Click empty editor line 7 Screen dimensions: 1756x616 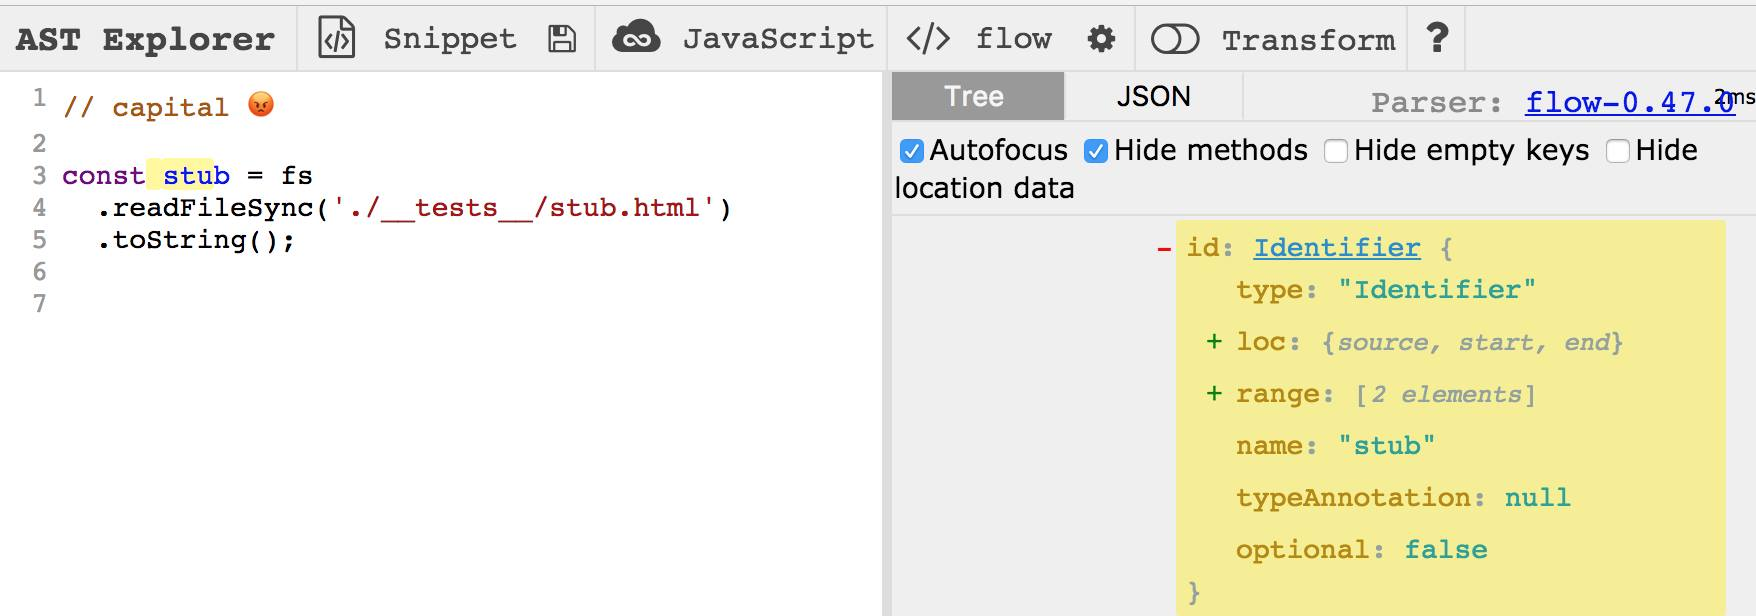tap(470, 303)
